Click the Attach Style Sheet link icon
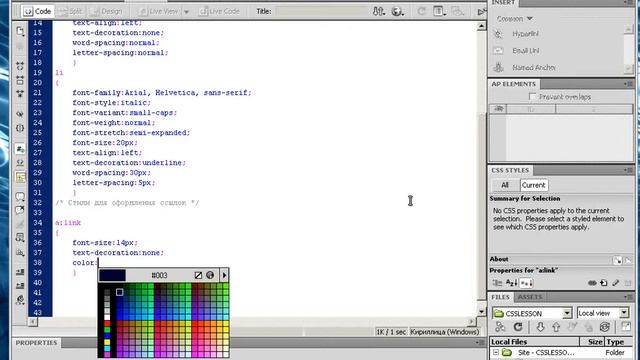Viewport: 640px width, 360px height. pos(592,283)
